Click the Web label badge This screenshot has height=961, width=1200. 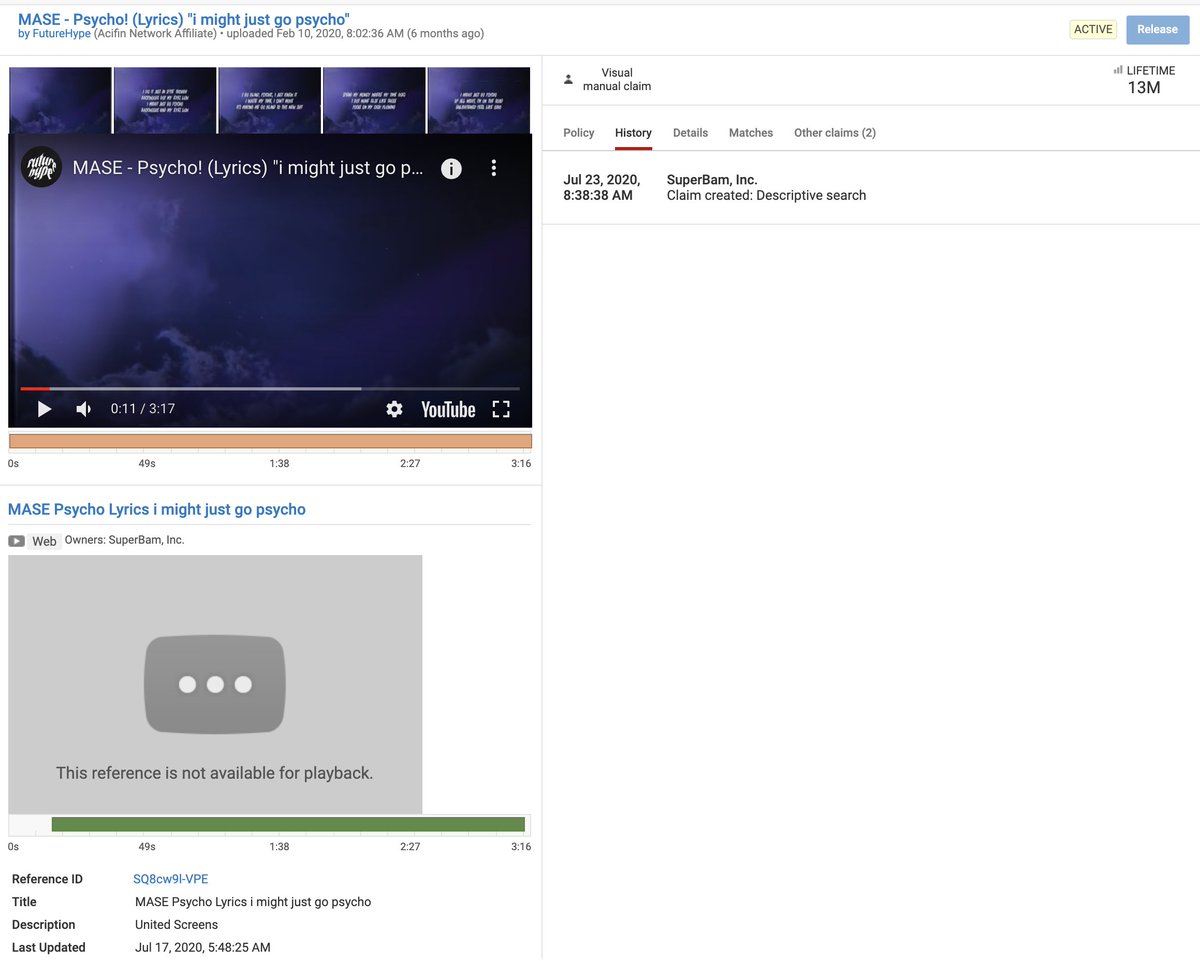pyautogui.click(x=44, y=541)
